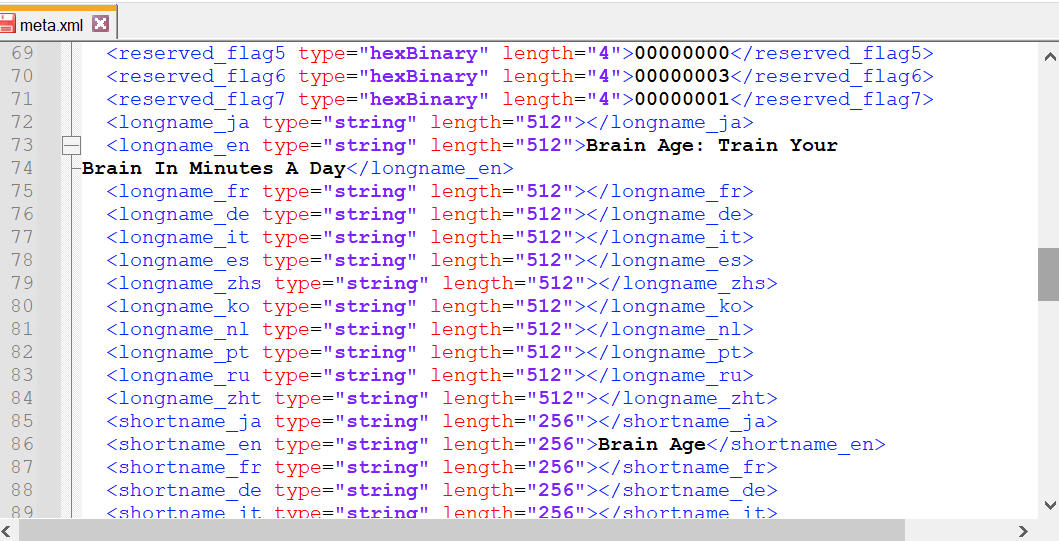Click text "Brain Age: Train Your"
This screenshot has width=1059, height=541.
[x=712, y=145]
